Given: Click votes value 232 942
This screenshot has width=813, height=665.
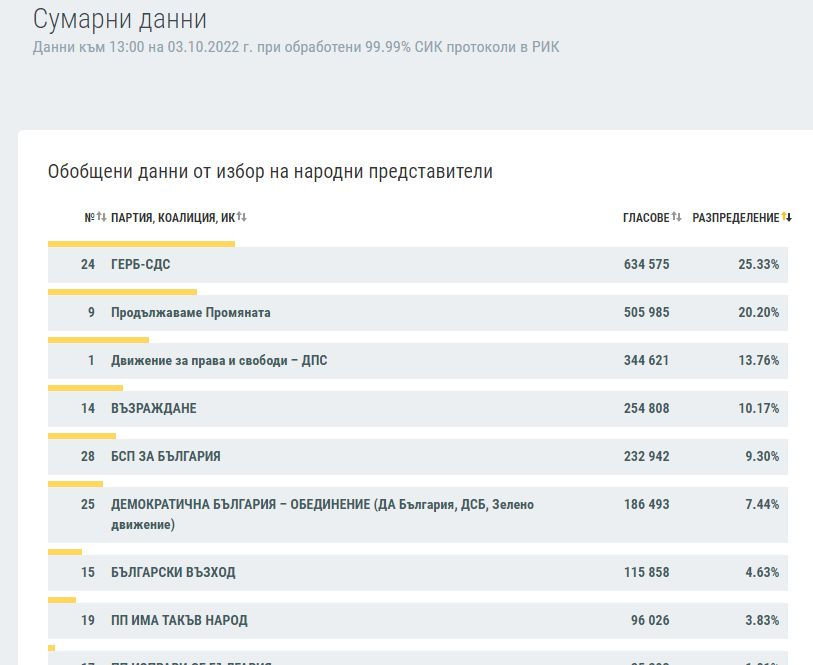Looking at the screenshot, I should (647, 457).
